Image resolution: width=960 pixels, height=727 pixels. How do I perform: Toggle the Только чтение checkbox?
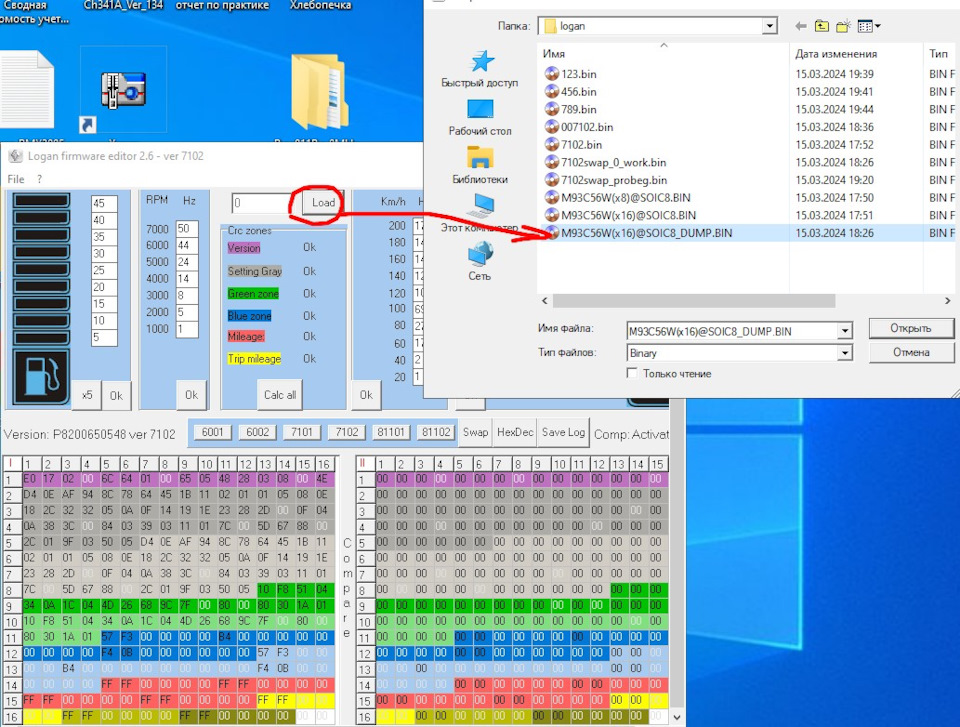click(x=632, y=373)
